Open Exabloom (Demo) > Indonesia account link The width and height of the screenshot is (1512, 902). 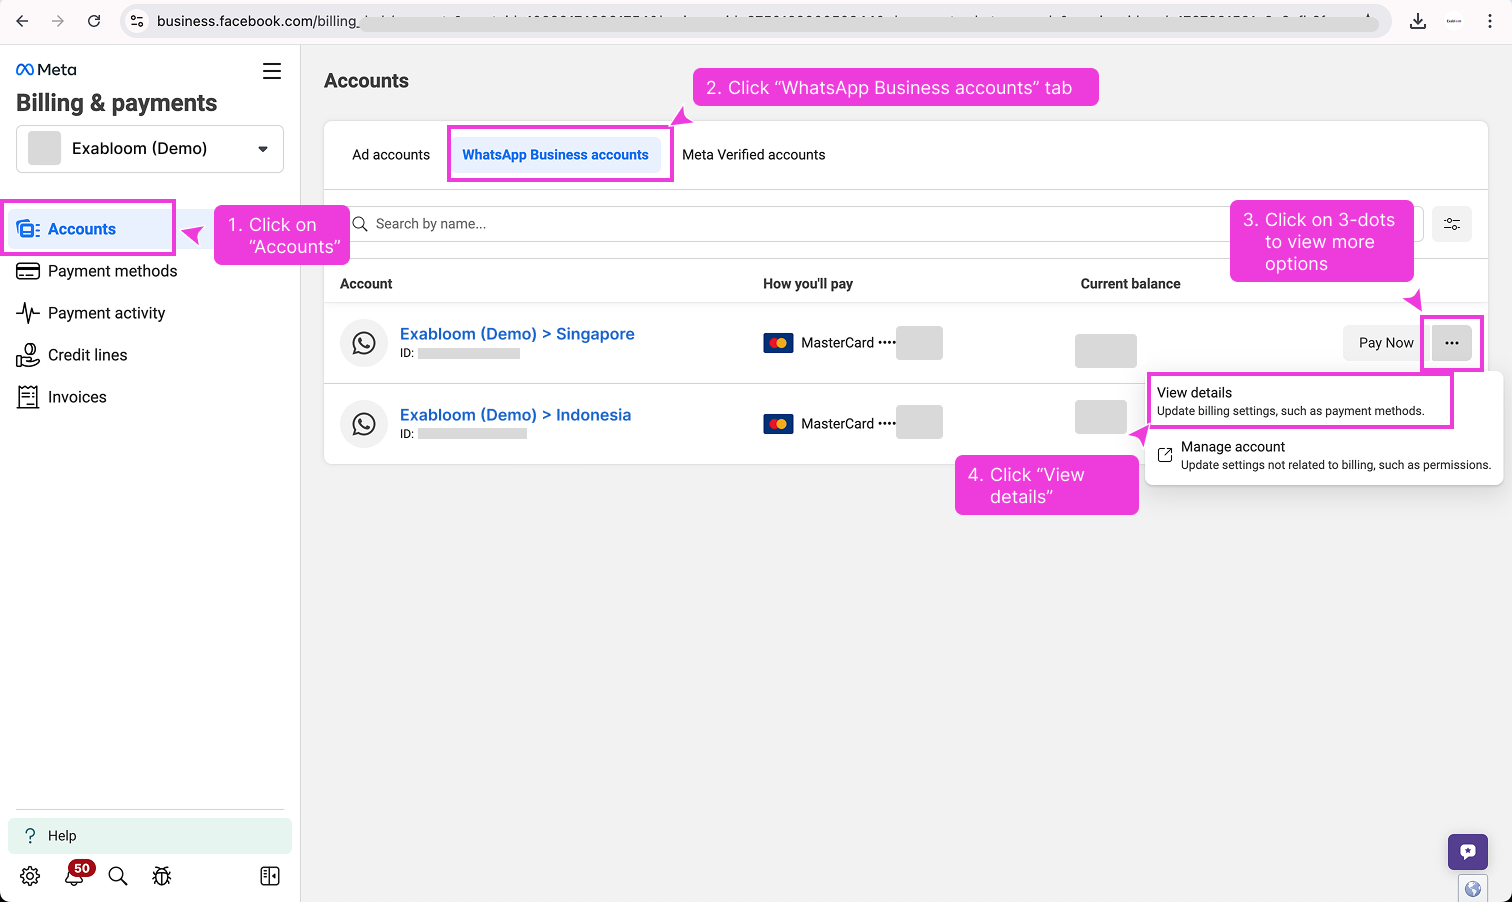[x=515, y=415]
